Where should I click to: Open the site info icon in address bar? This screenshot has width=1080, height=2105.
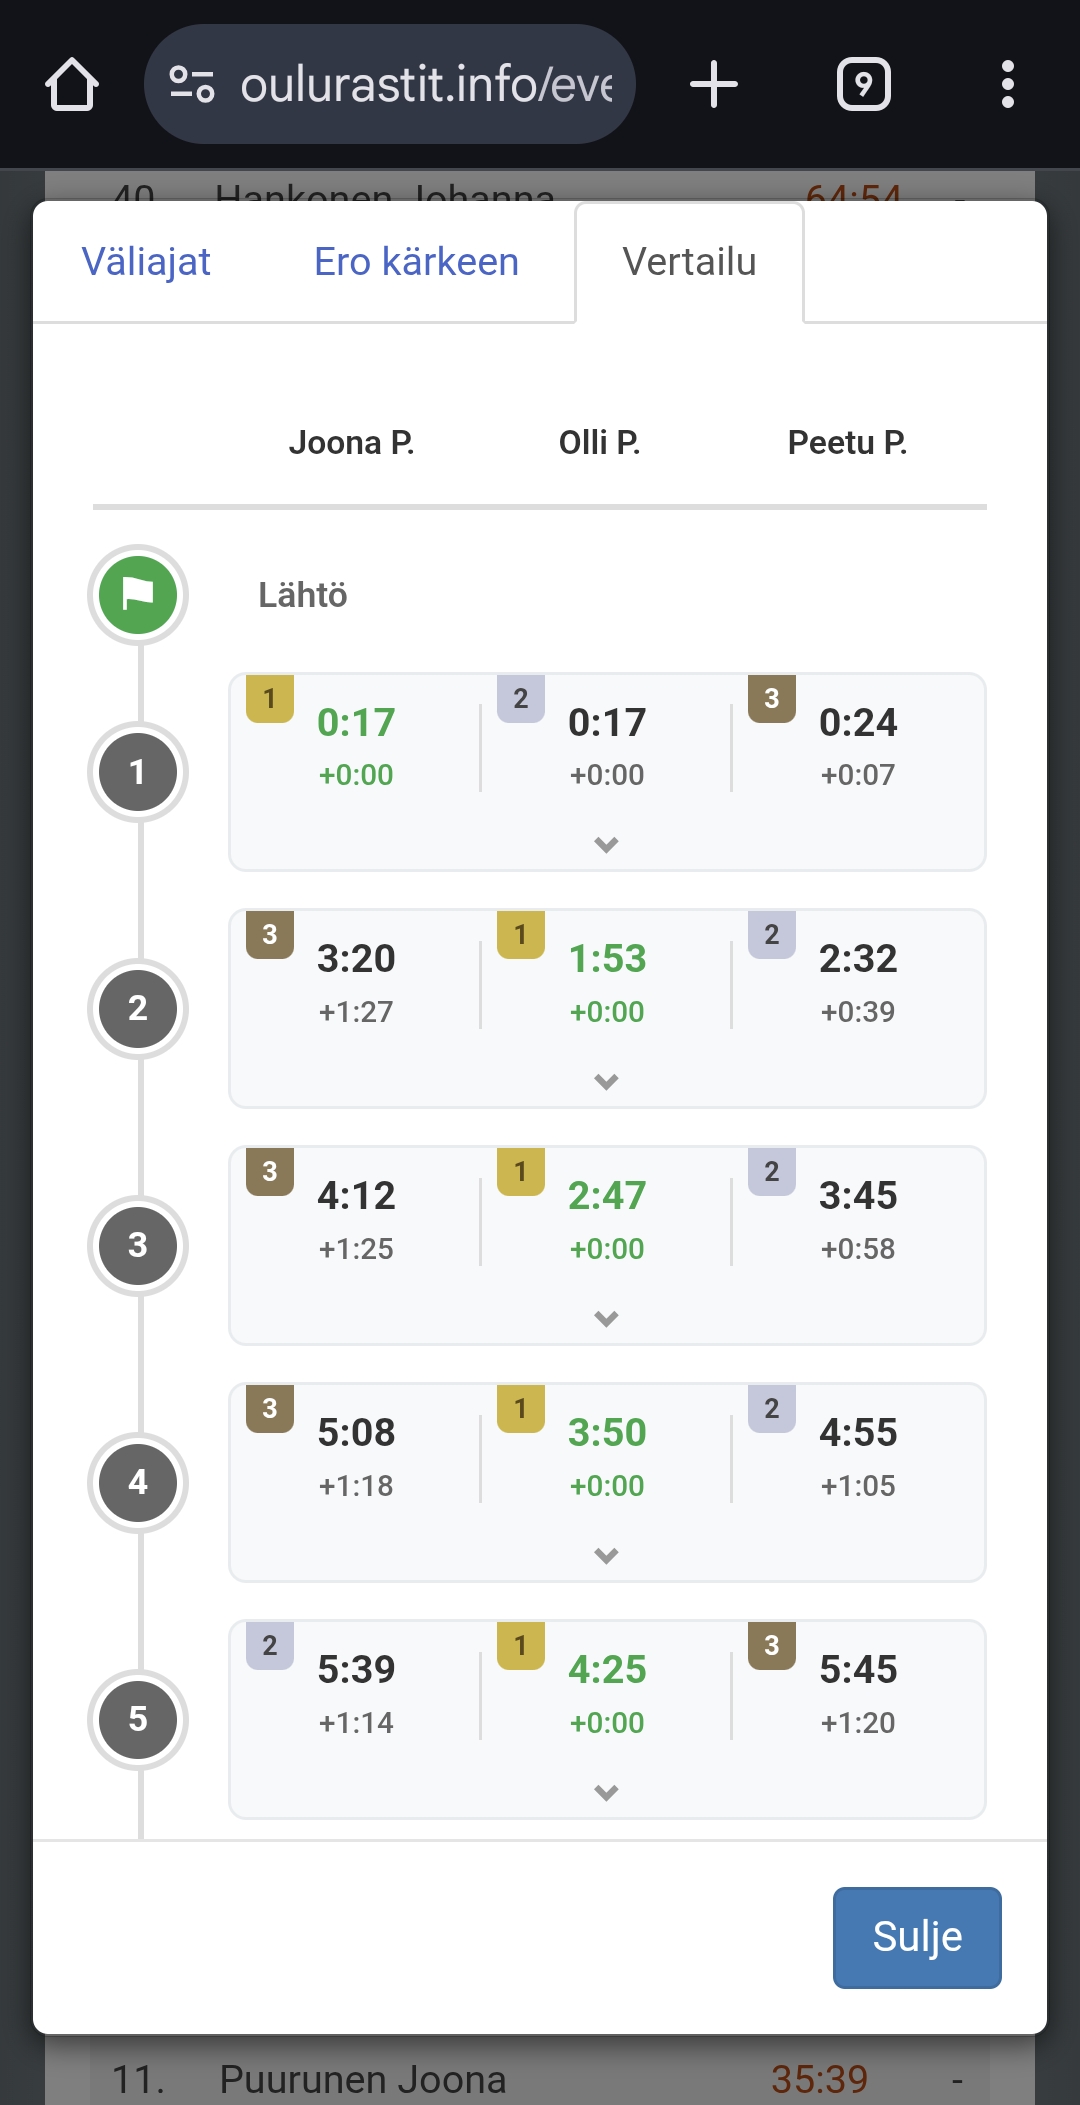coord(192,84)
